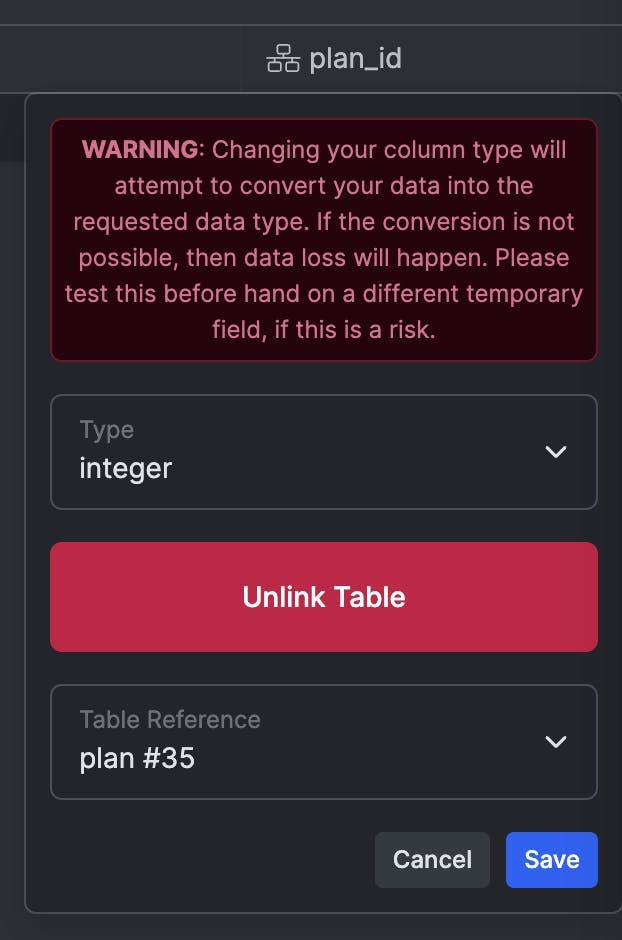Open the Type field showing integer
This screenshot has height=940, width=622.
tap(324, 452)
